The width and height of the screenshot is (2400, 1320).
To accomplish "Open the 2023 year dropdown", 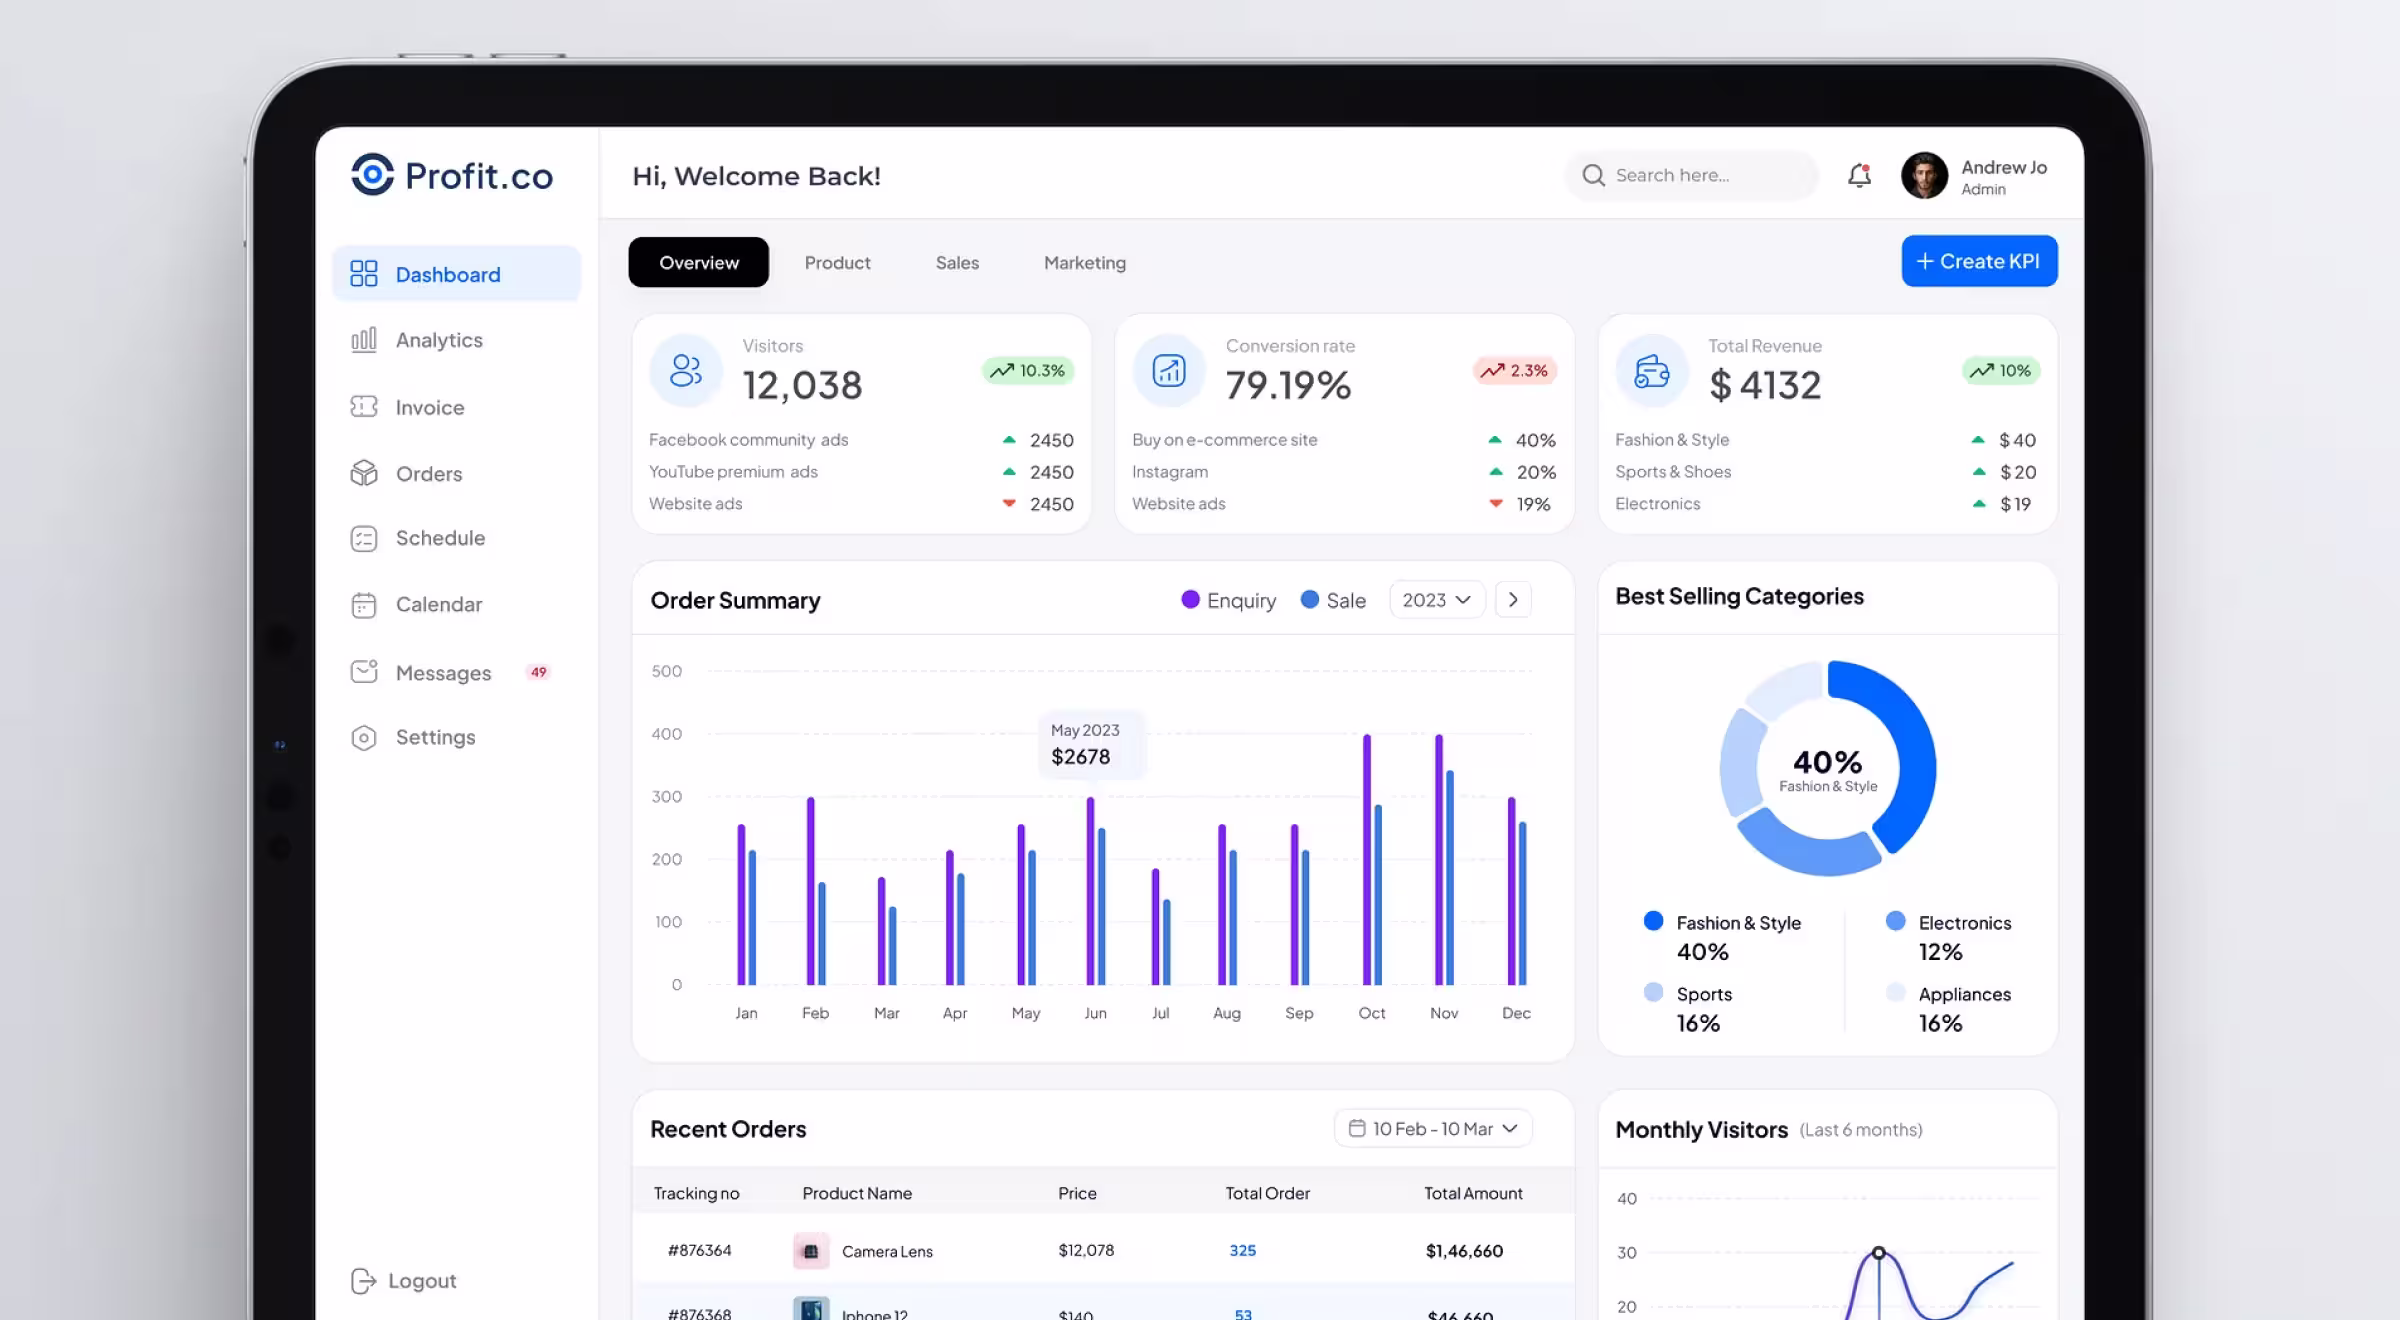I will (x=1437, y=599).
